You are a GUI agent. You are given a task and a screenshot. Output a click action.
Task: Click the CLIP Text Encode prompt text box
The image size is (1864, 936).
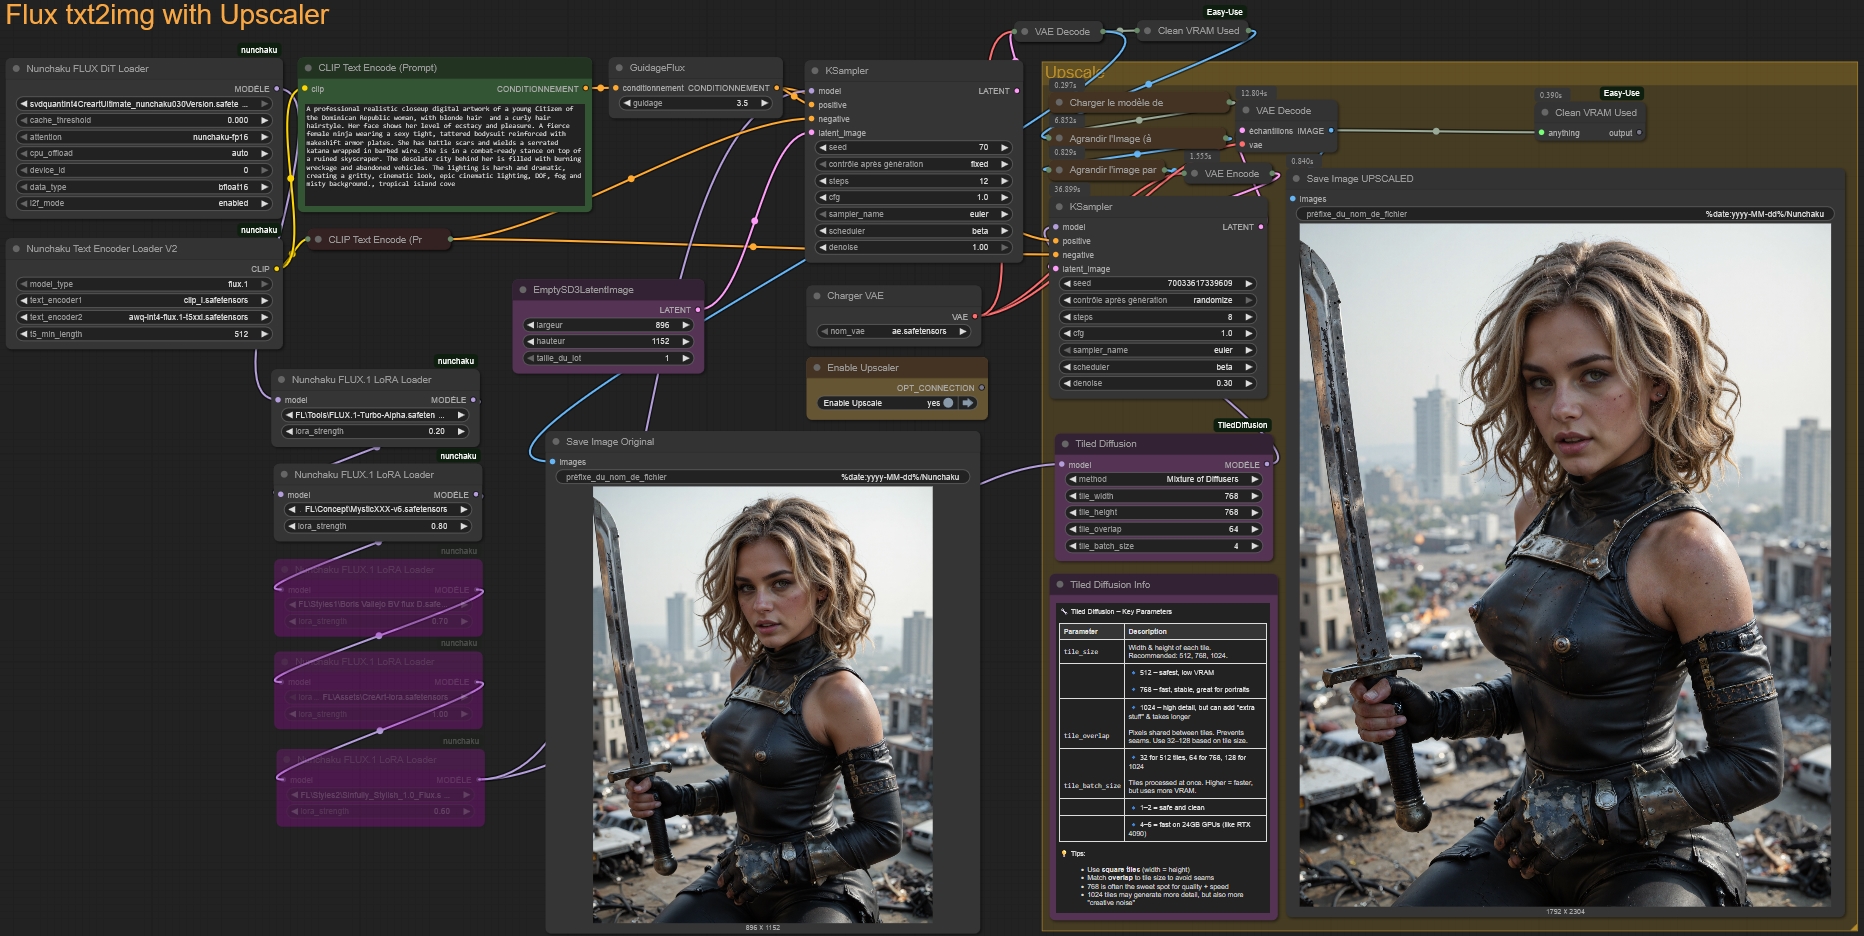coord(444,152)
